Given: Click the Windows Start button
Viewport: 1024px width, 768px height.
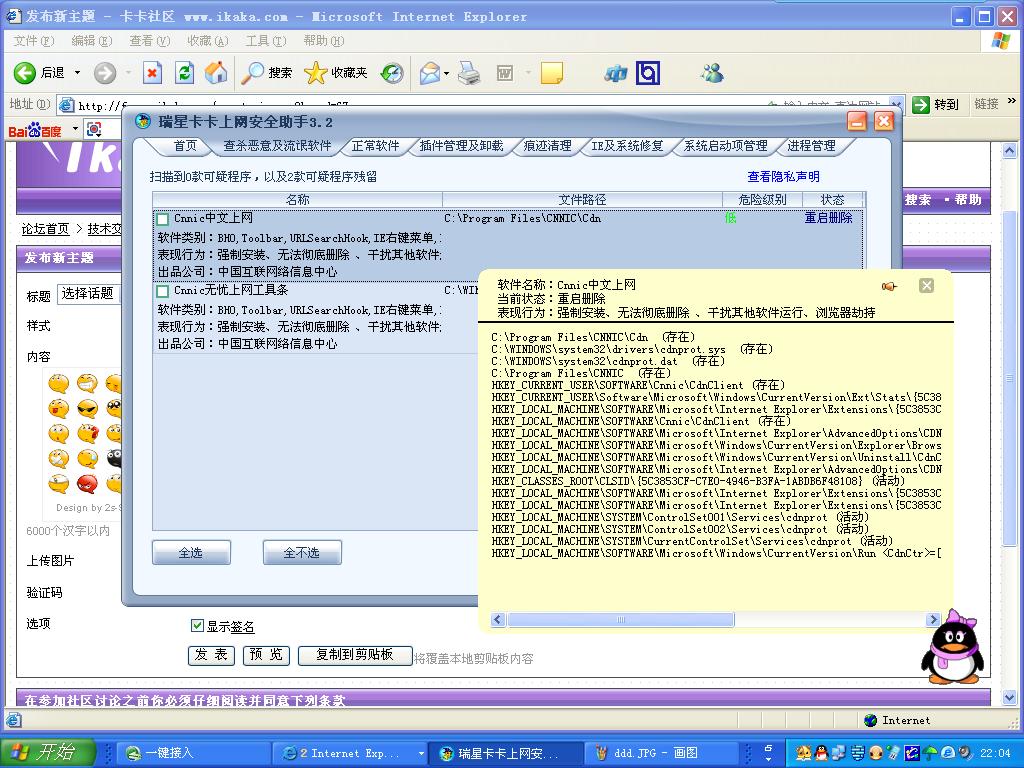Looking at the screenshot, I should (47, 752).
